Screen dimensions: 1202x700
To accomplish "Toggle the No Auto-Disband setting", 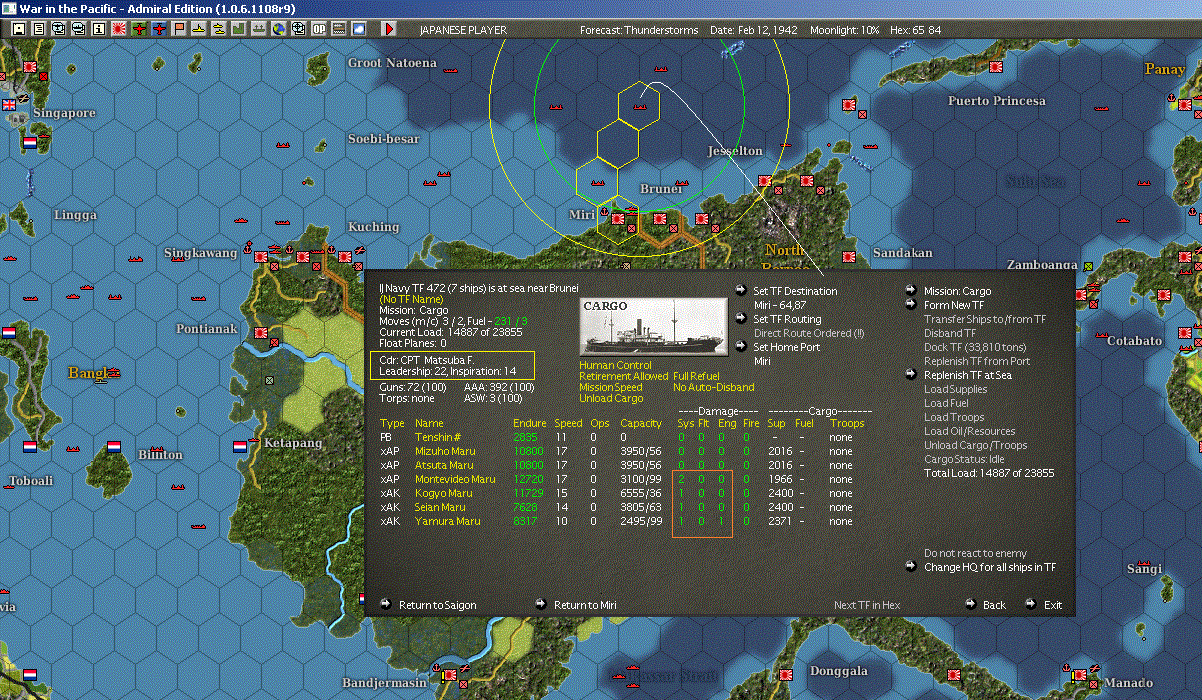I will point(713,387).
